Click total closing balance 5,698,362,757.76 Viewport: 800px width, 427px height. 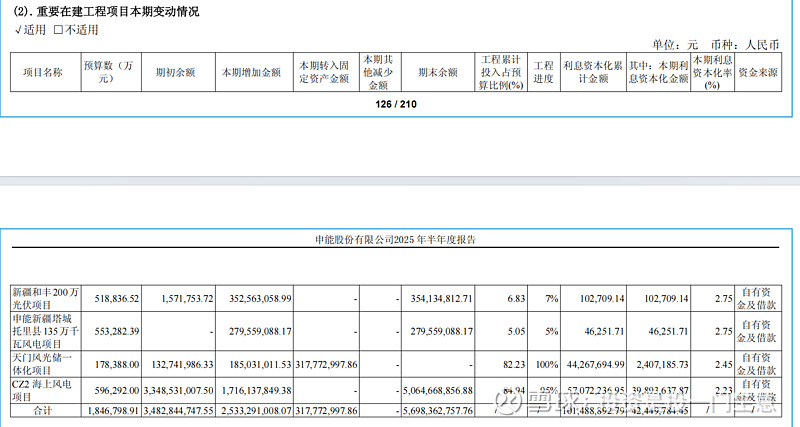pyautogui.click(x=438, y=410)
